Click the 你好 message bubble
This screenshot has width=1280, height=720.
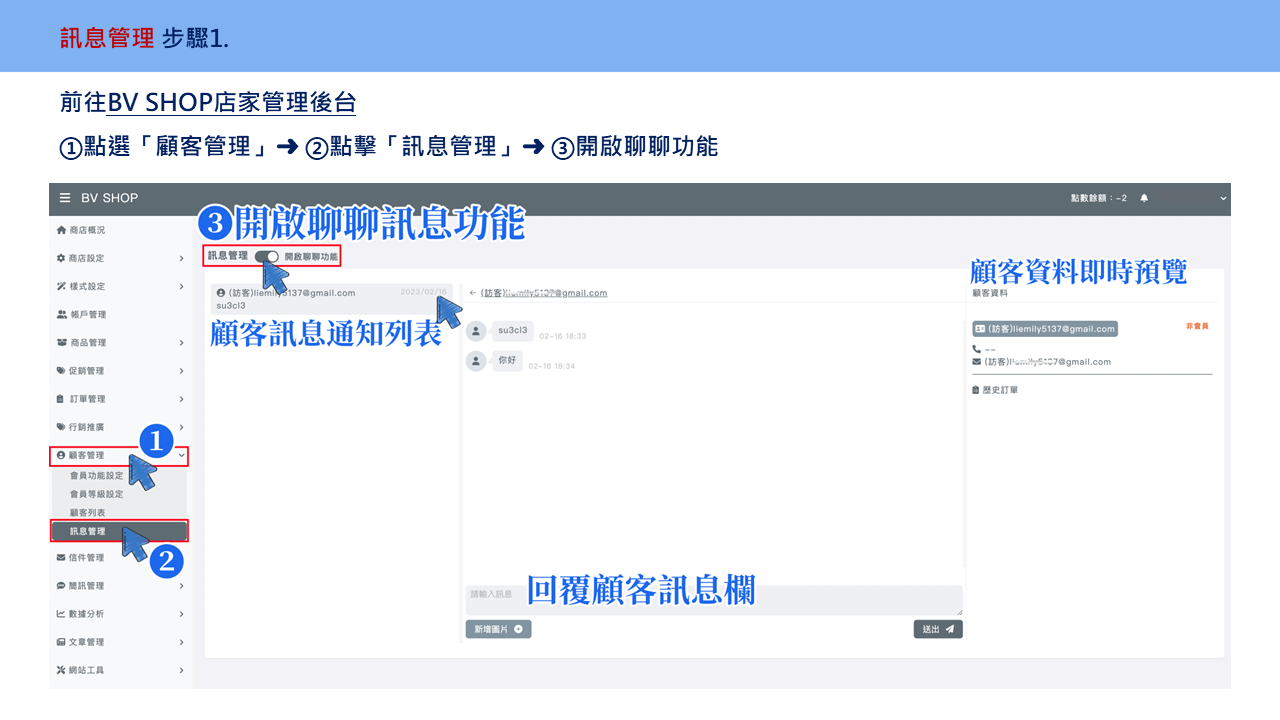pyautogui.click(x=507, y=360)
